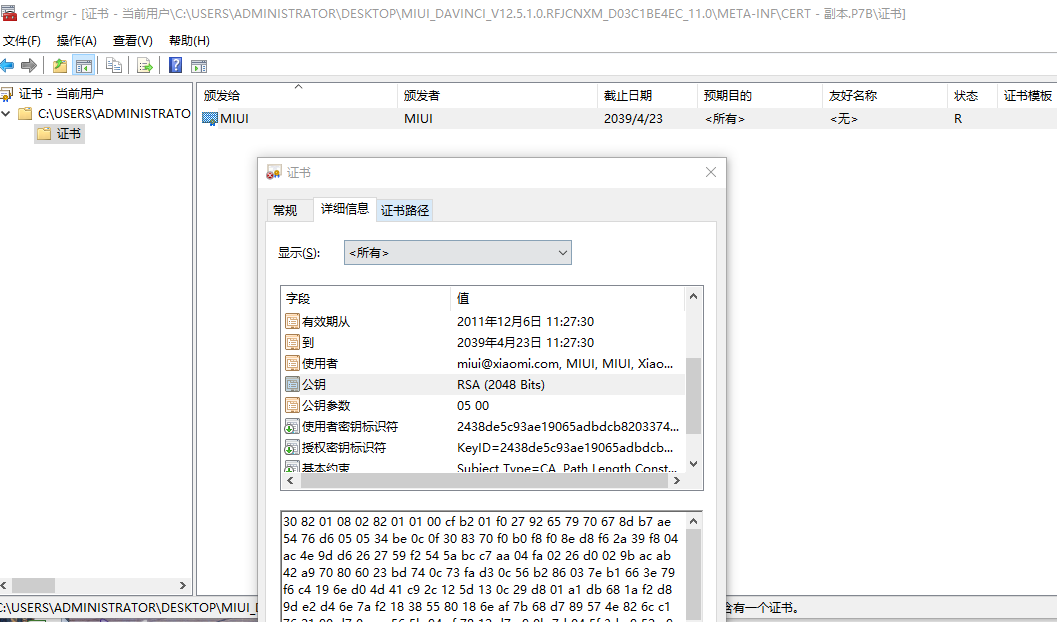Switch to the 证书路径 tab
This screenshot has height=622, width=1057.
click(404, 210)
